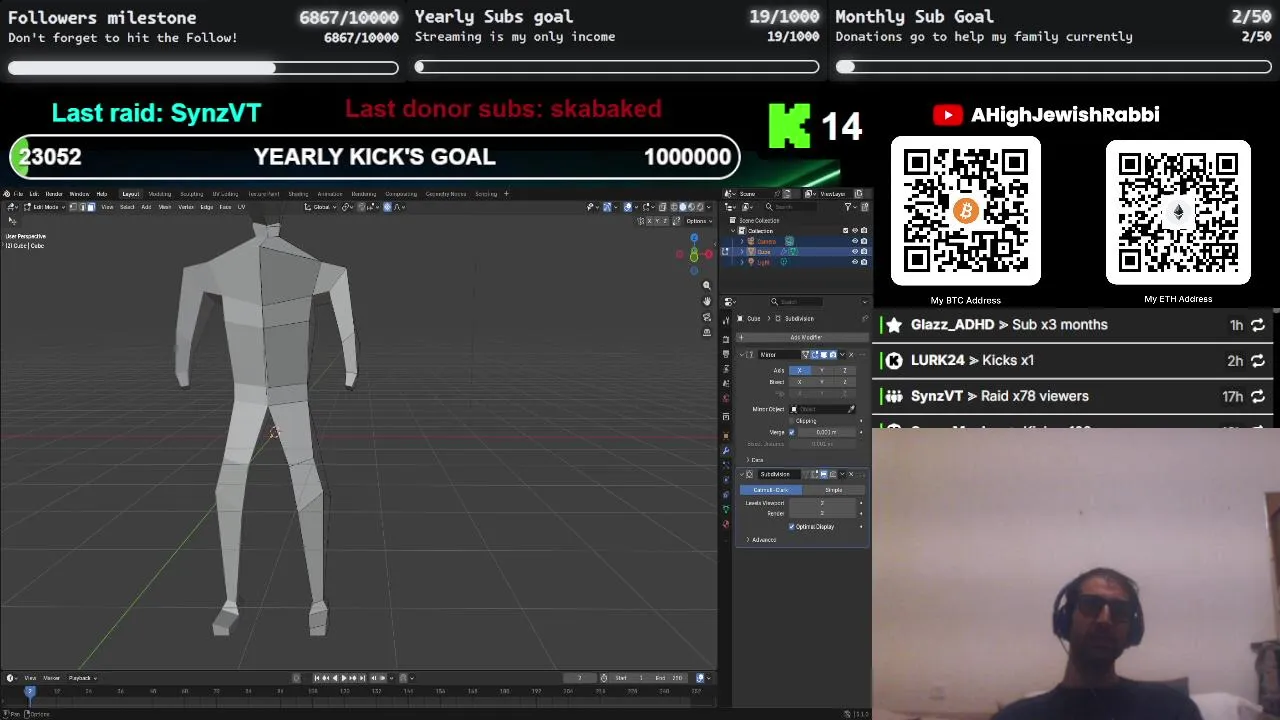Open the Modifiers wrench properties tab
Image resolution: width=1280 pixels, height=720 pixels.
[726, 451]
